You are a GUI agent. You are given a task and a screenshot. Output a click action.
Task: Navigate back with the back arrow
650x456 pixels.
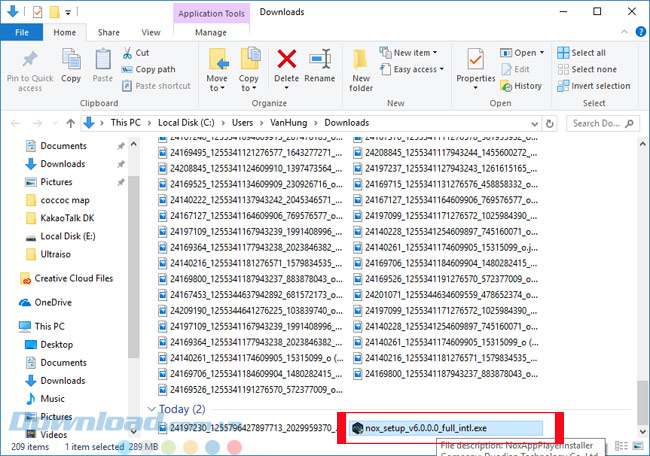click(15, 123)
